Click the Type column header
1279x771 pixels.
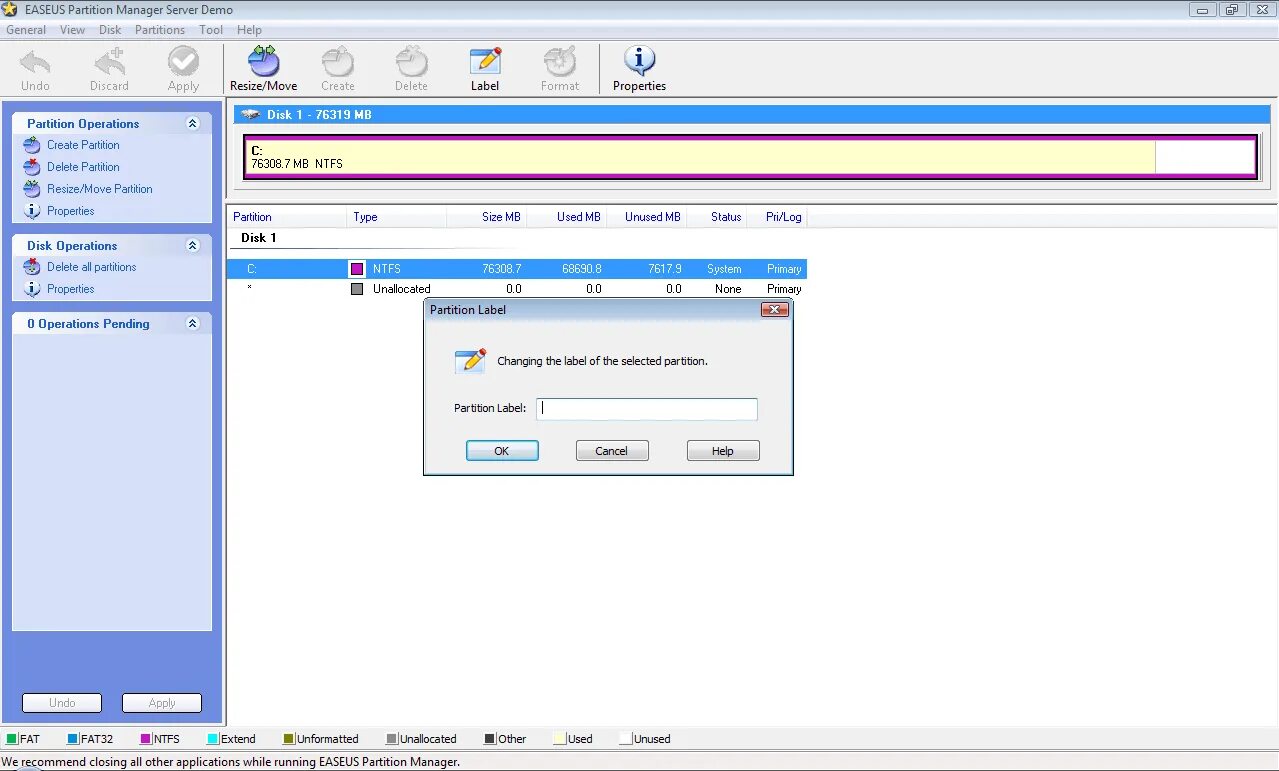click(x=397, y=217)
